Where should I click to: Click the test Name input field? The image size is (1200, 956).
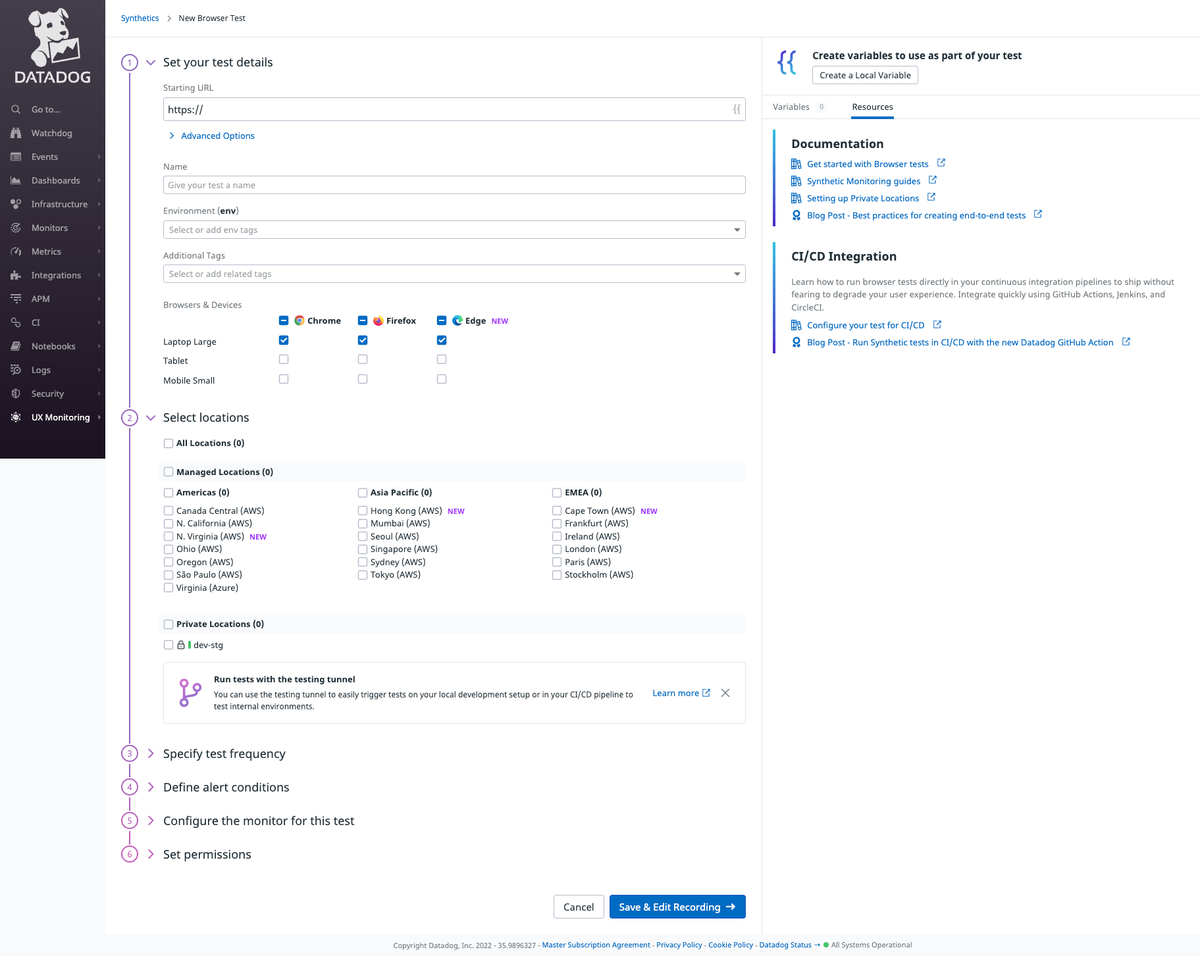pos(454,185)
